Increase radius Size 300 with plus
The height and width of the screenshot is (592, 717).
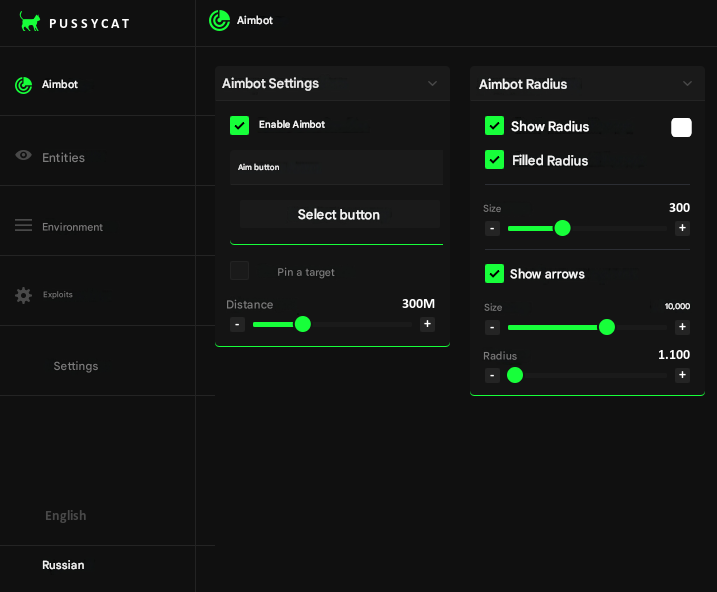(682, 228)
